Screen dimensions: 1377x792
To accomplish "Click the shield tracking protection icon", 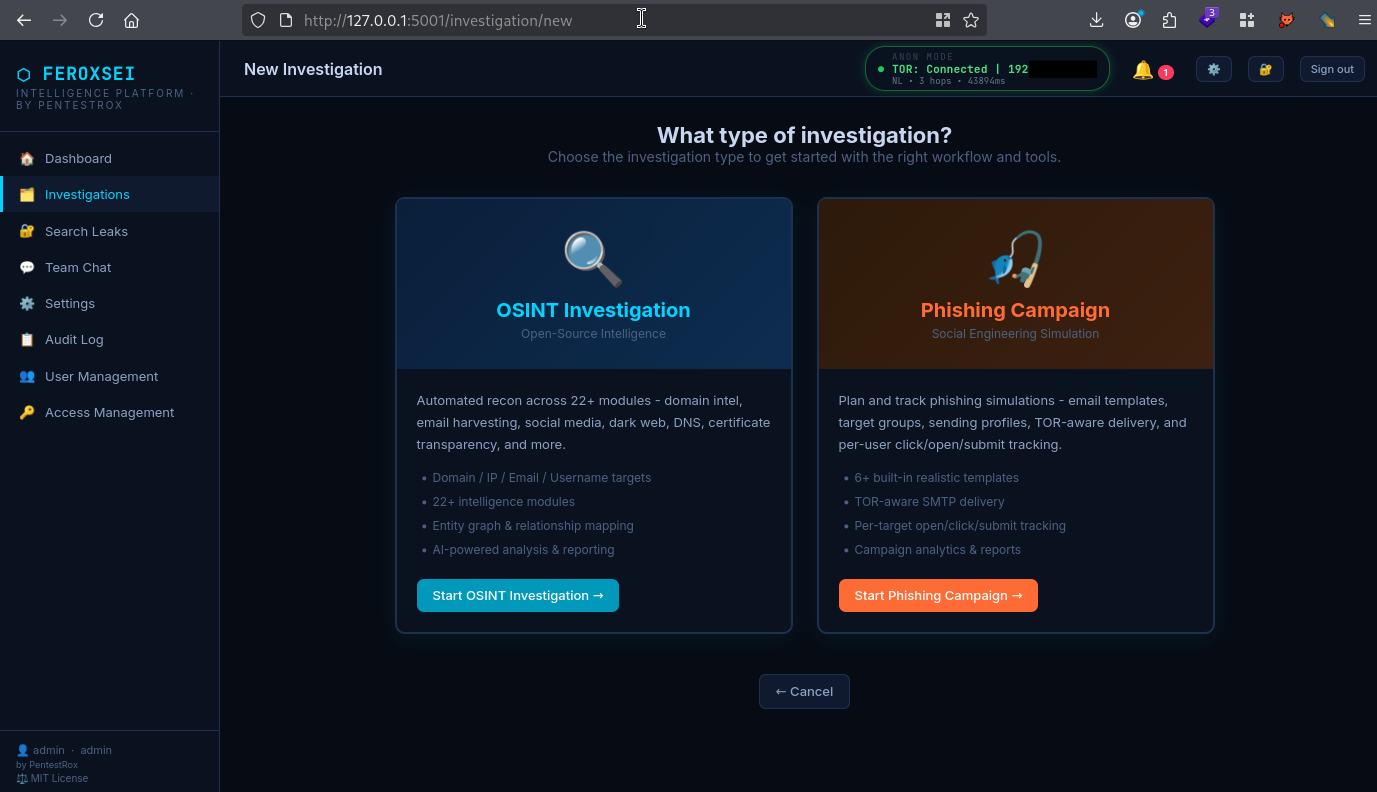I will pos(258,20).
